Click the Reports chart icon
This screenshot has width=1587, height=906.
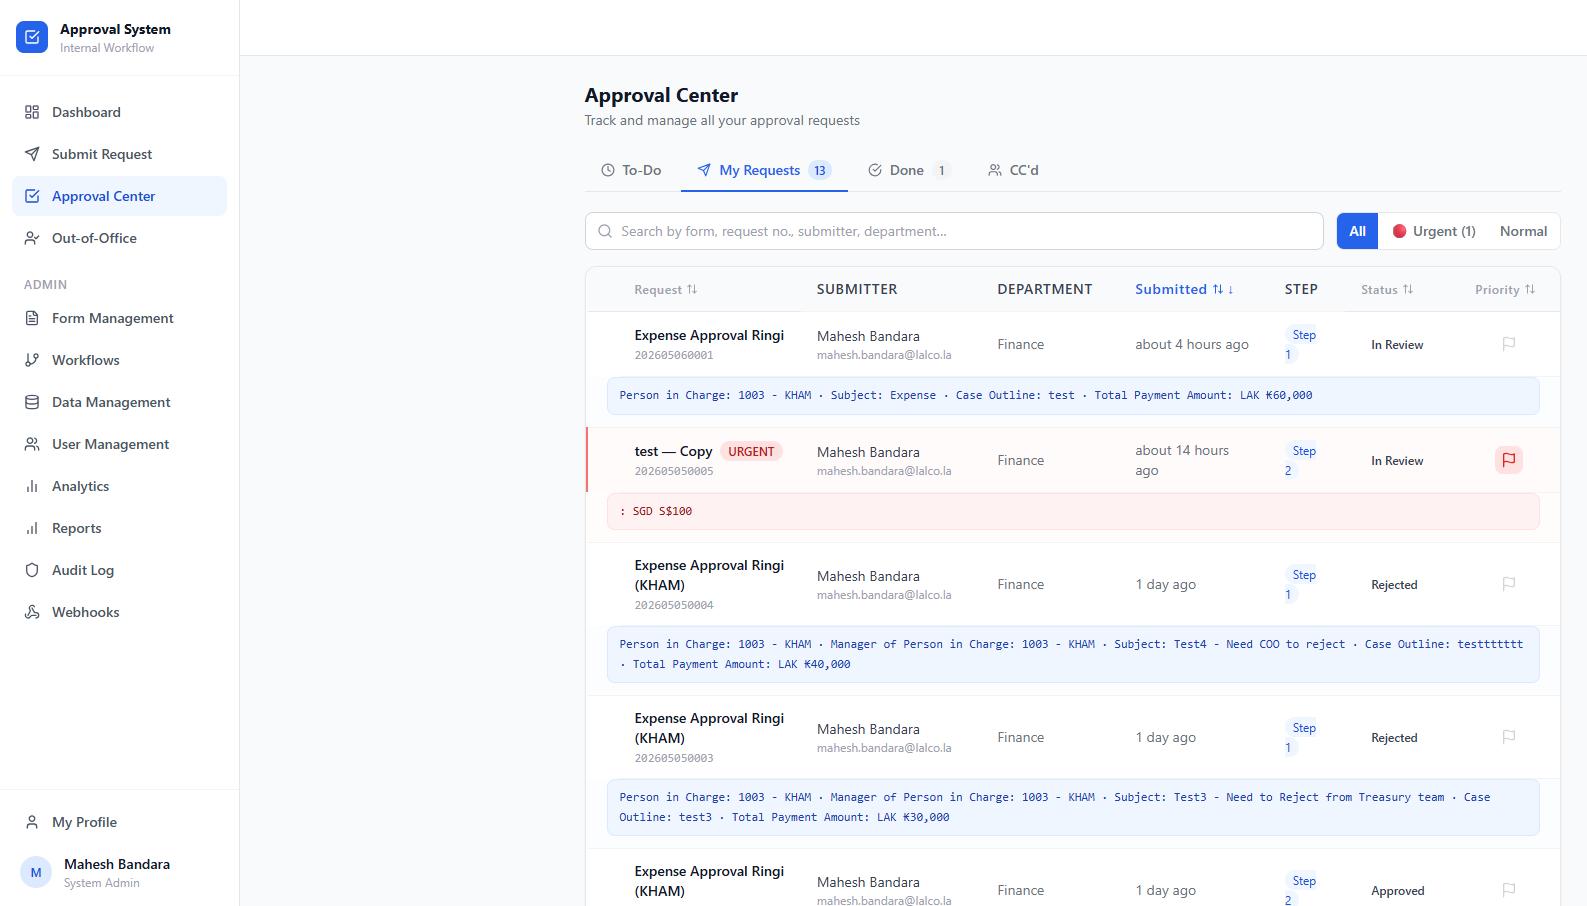32,528
